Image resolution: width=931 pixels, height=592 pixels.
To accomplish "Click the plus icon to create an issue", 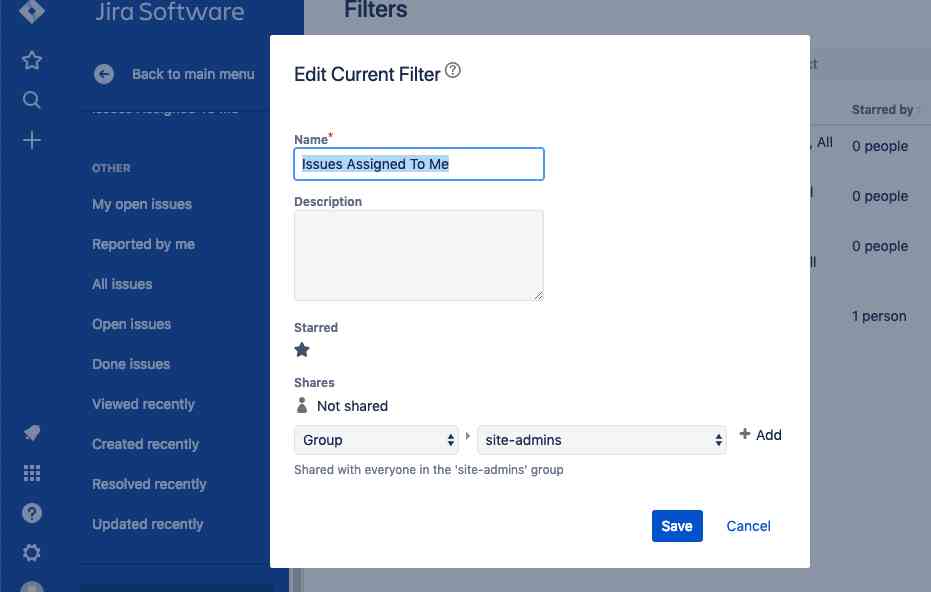I will coord(31,140).
